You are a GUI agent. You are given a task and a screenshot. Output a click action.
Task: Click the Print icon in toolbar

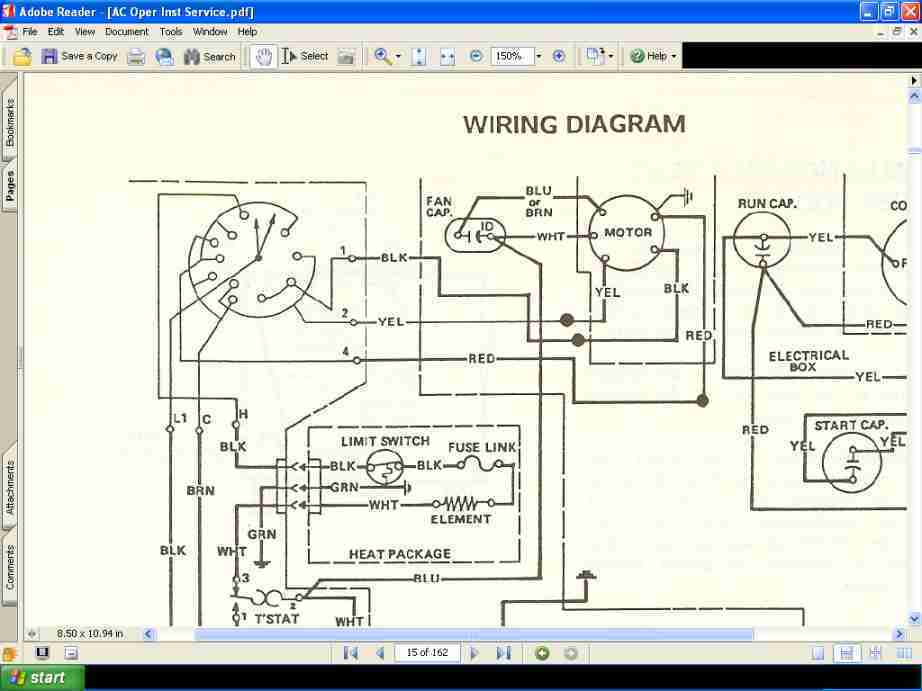click(136, 57)
